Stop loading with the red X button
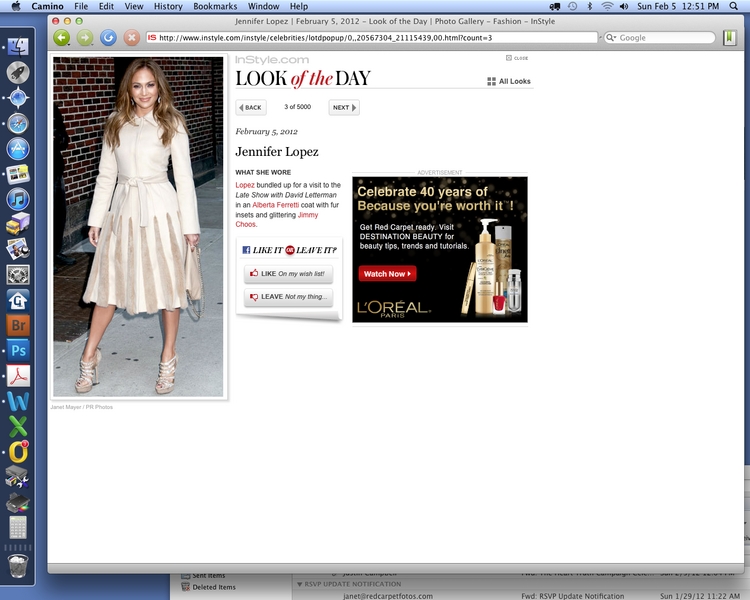This screenshot has width=750, height=600. [132, 37]
